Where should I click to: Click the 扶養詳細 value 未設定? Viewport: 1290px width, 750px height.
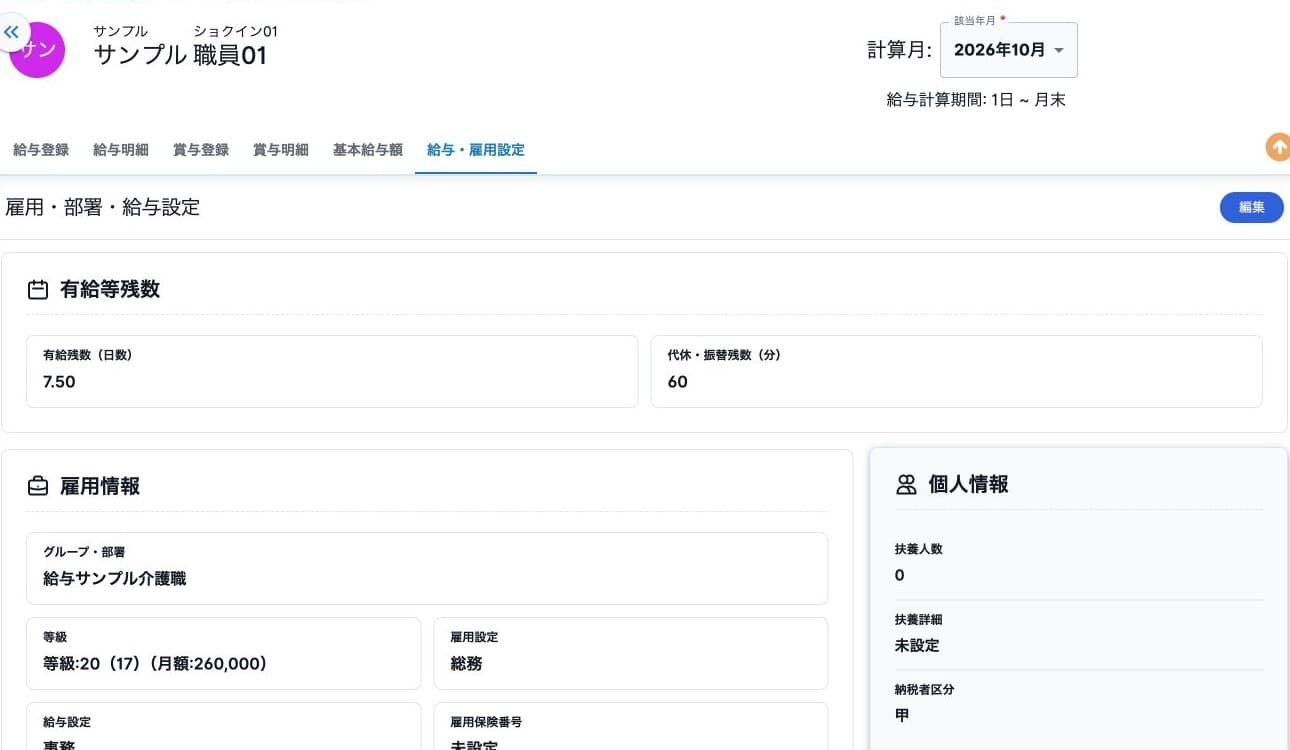(917, 645)
